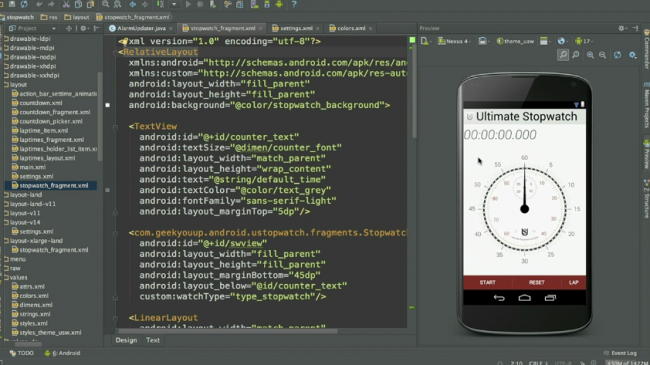This screenshot has height=365, width=650.
Task: Click the Find magnifier icon
Action: click(x=105, y=4)
